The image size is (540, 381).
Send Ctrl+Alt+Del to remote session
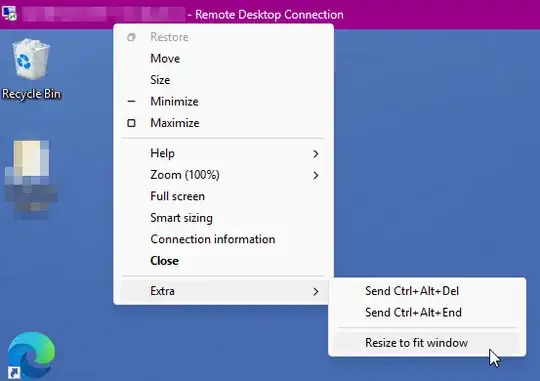point(427,291)
